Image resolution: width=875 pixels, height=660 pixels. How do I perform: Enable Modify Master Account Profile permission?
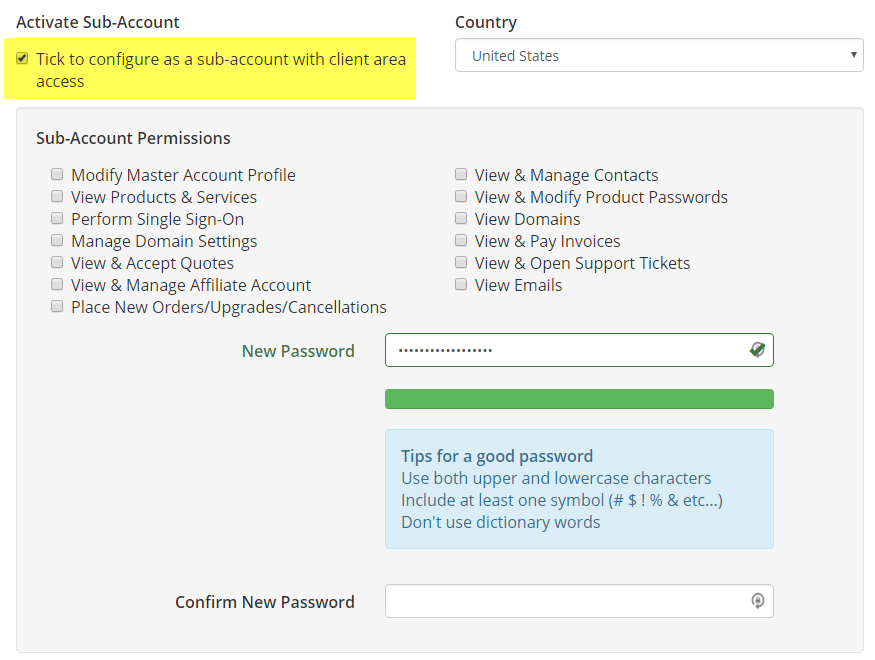[57, 174]
